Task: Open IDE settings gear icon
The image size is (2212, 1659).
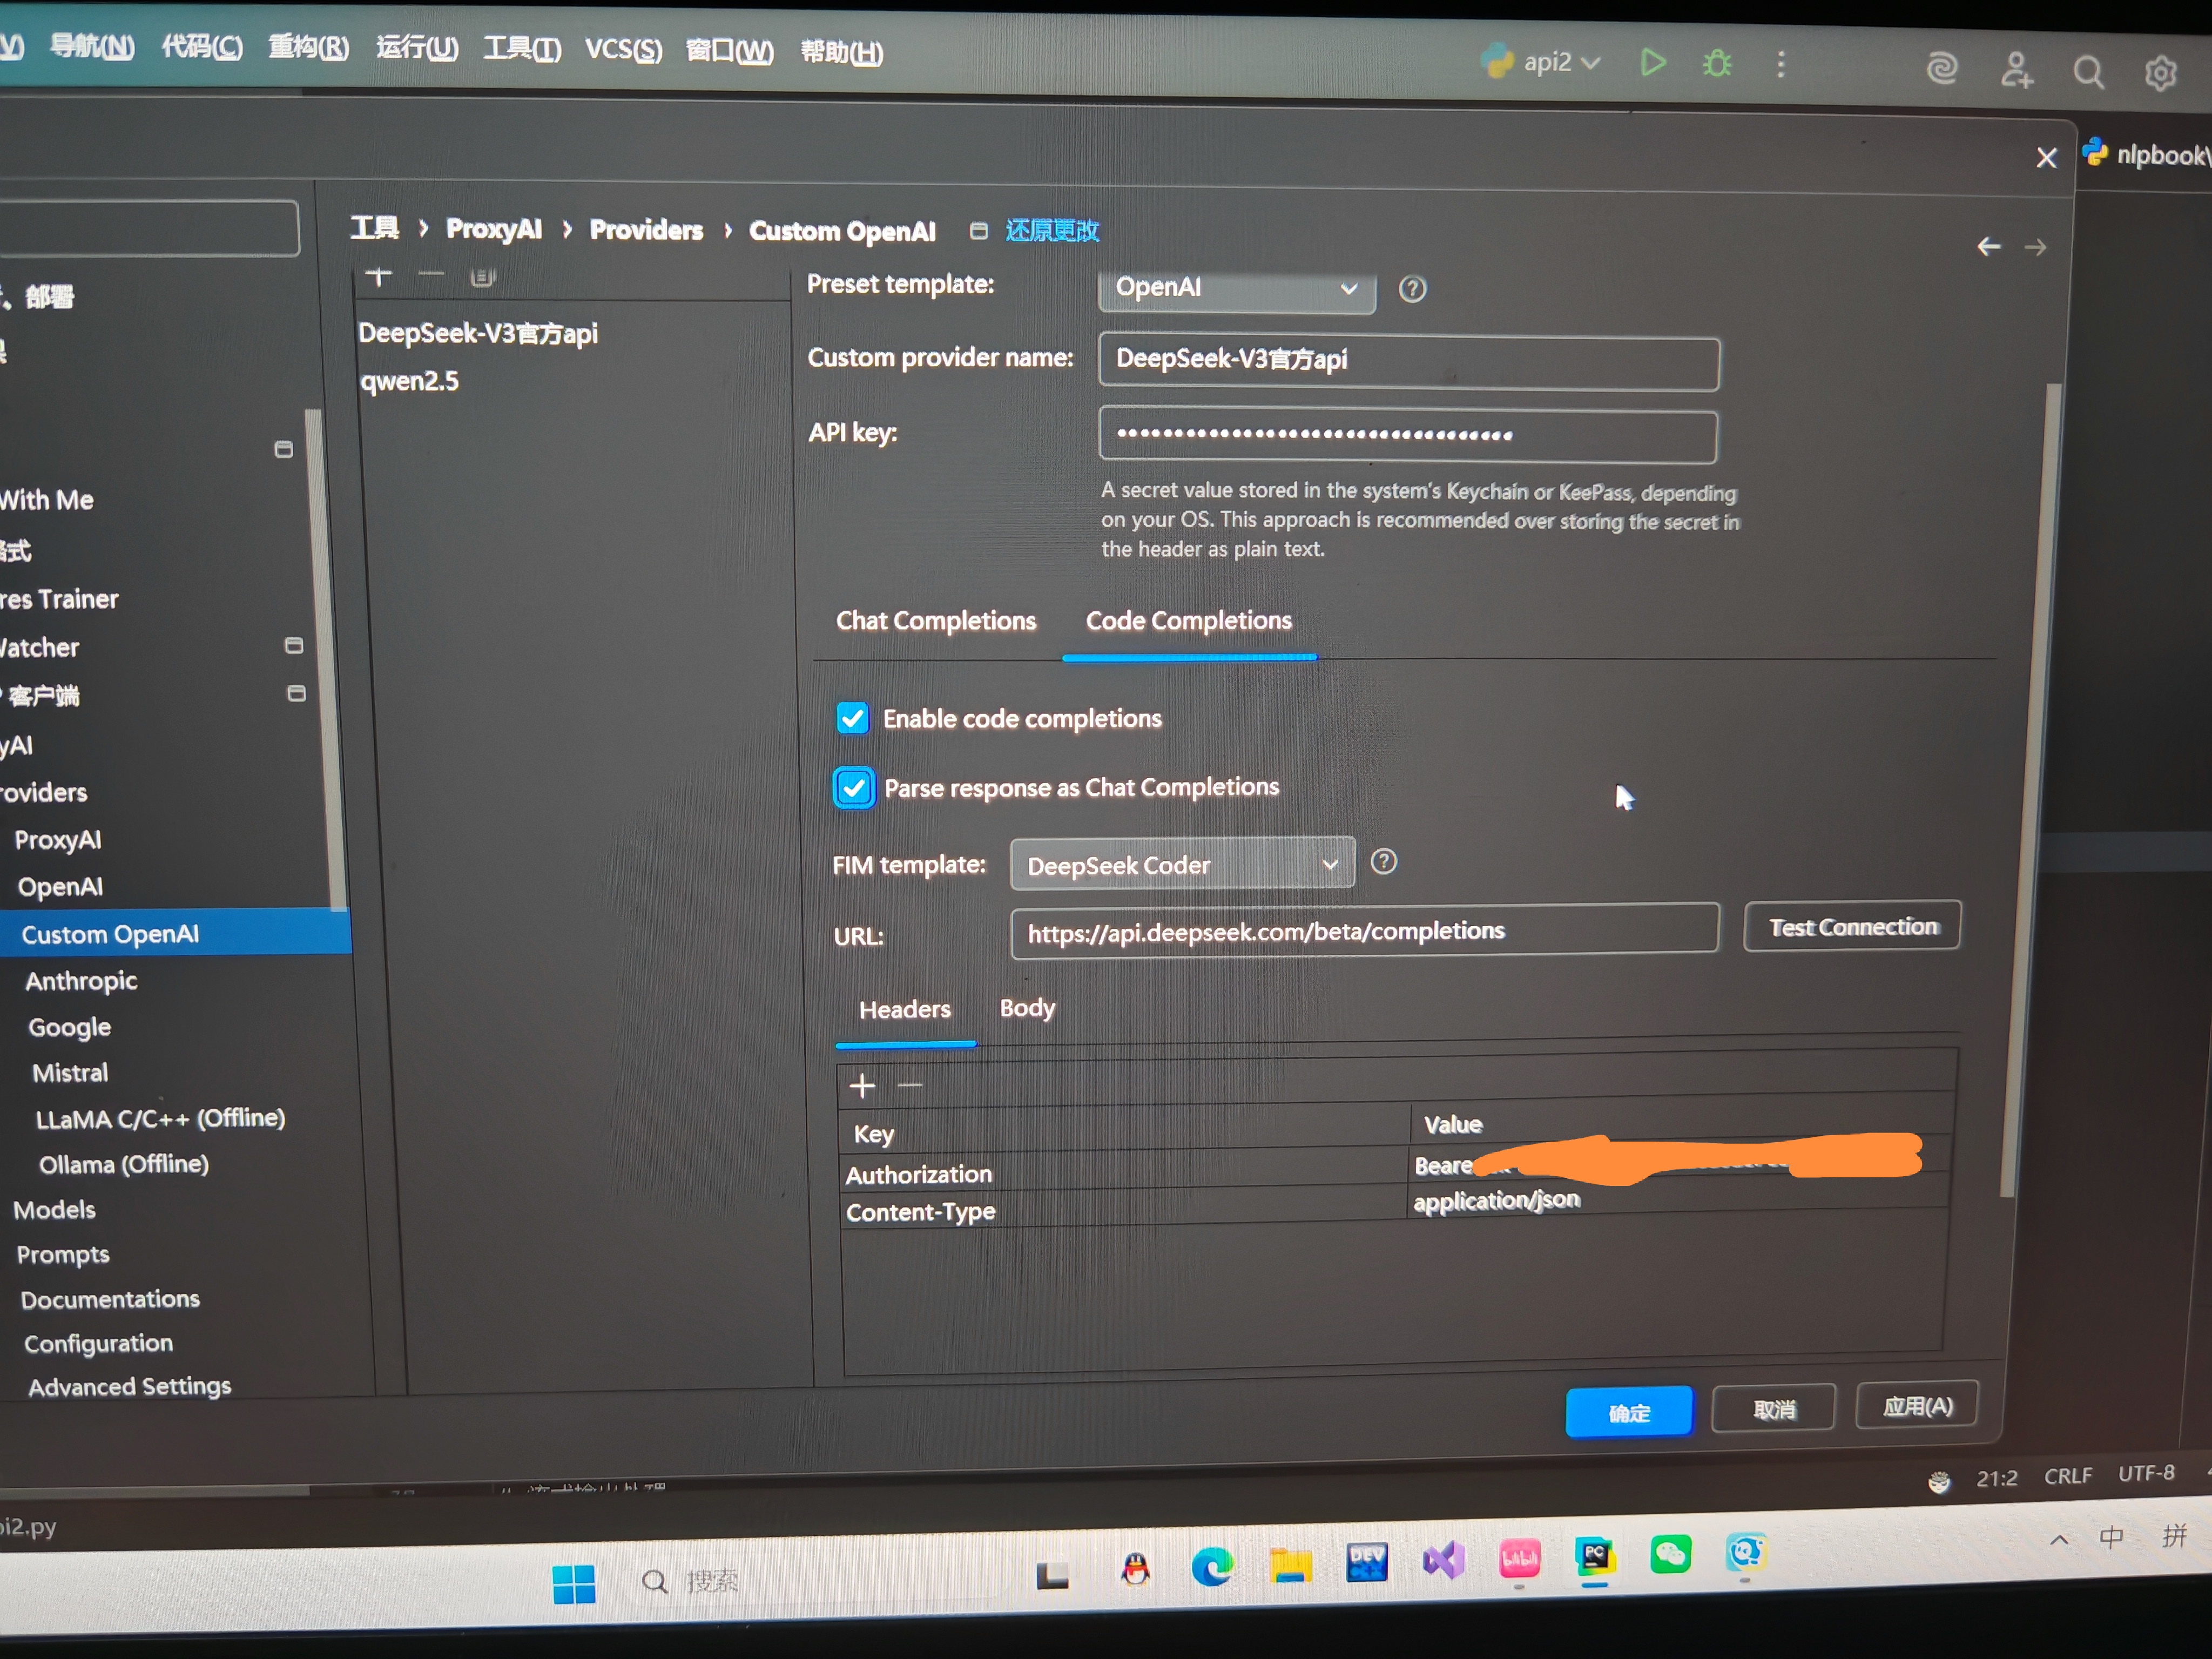Action: (x=2161, y=73)
